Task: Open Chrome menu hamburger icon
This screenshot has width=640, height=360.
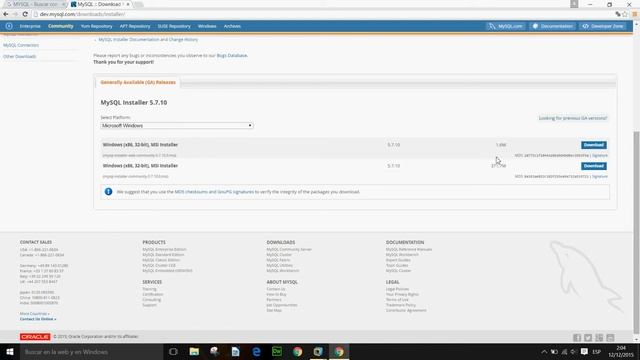Action: 635,14
